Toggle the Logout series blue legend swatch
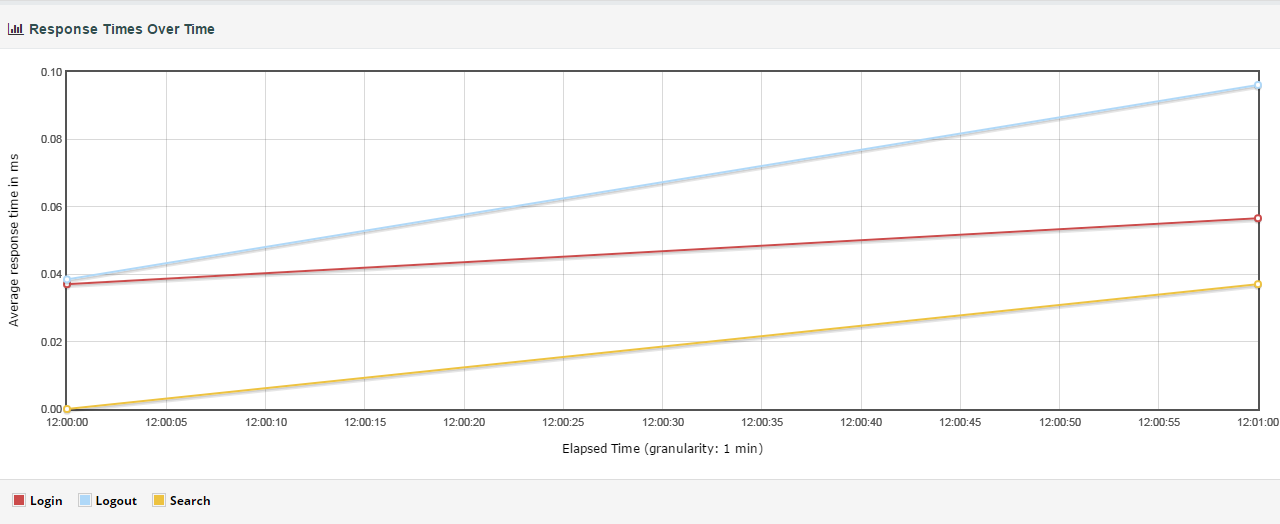This screenshot has height=524, width=1280. 85,500
